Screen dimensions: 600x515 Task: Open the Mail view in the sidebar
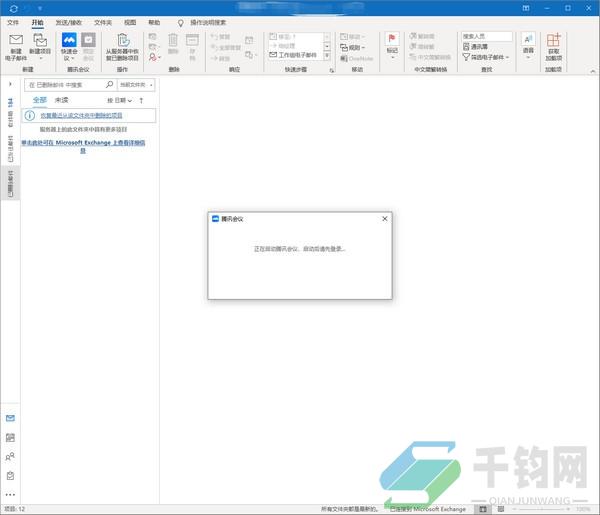pyautogui.click(x=10, y=418)
